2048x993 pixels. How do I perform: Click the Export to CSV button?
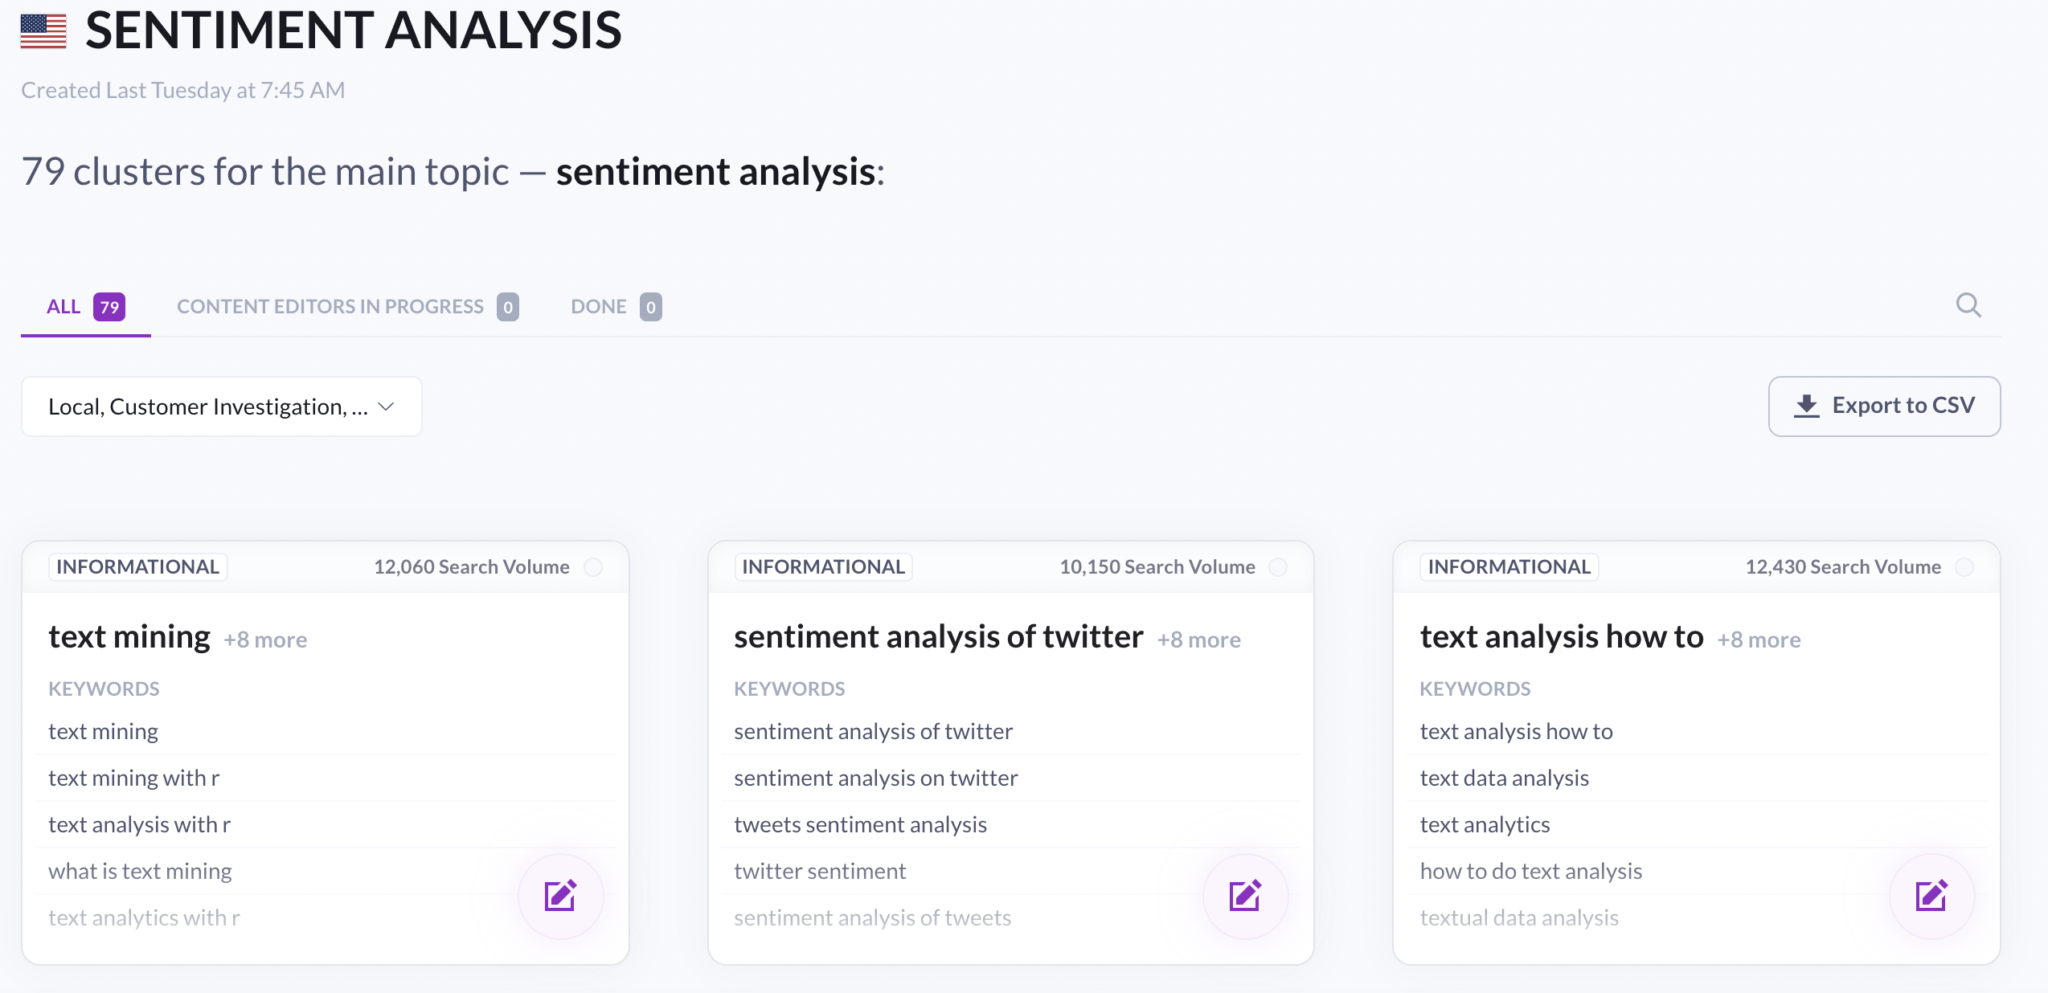click(1884, 406)
